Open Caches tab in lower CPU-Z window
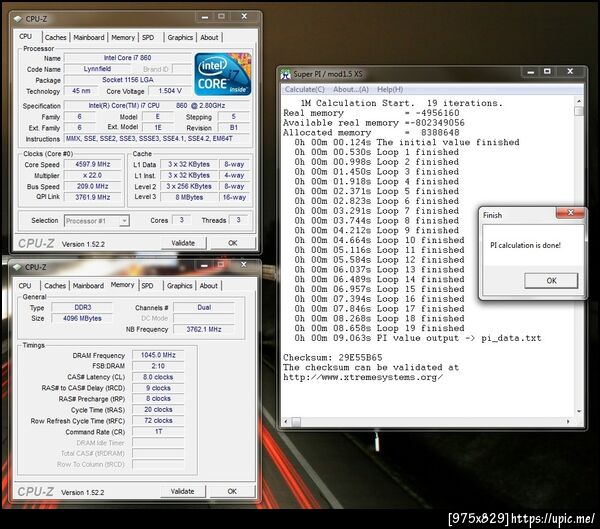The image size is (600, 529). 55,286
